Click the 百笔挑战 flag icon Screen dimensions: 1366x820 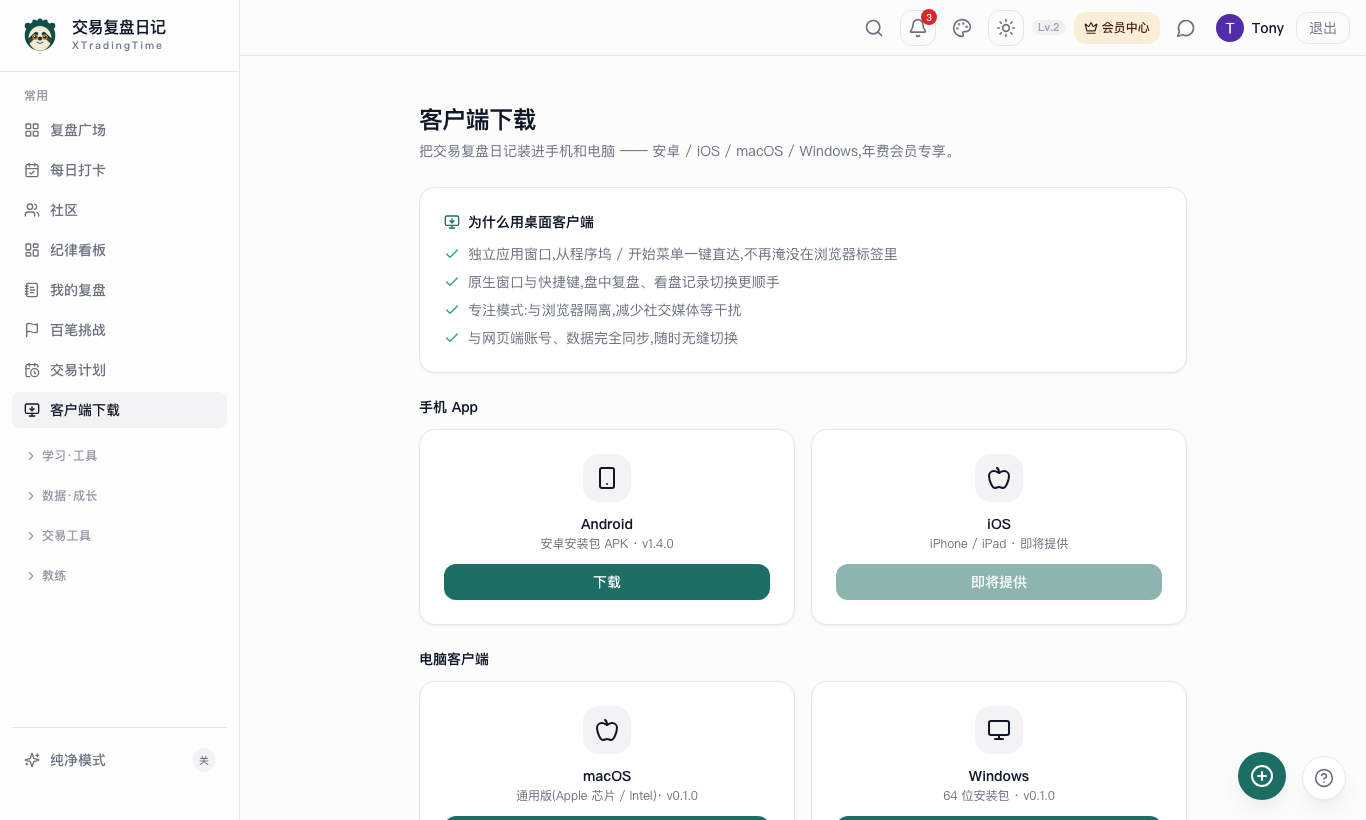tap(32, 330)
